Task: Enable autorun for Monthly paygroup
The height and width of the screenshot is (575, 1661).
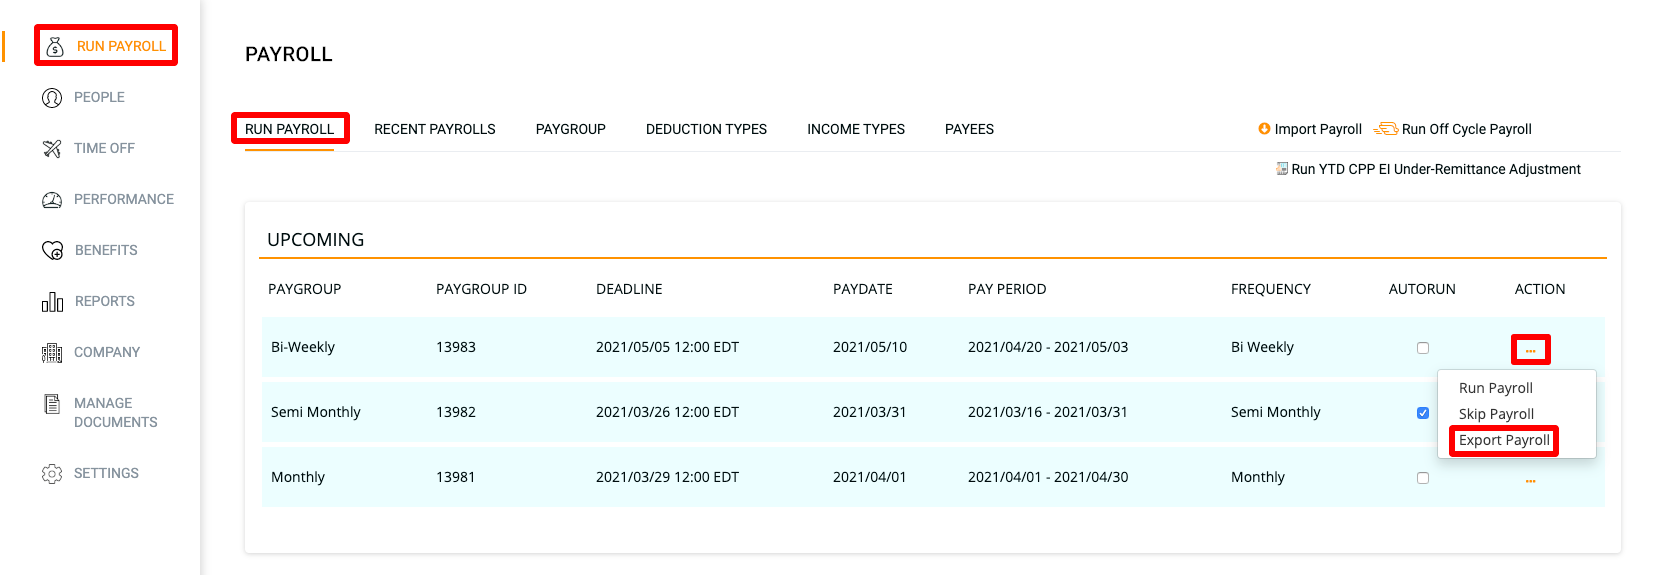Action: (x=1423, y=478)
